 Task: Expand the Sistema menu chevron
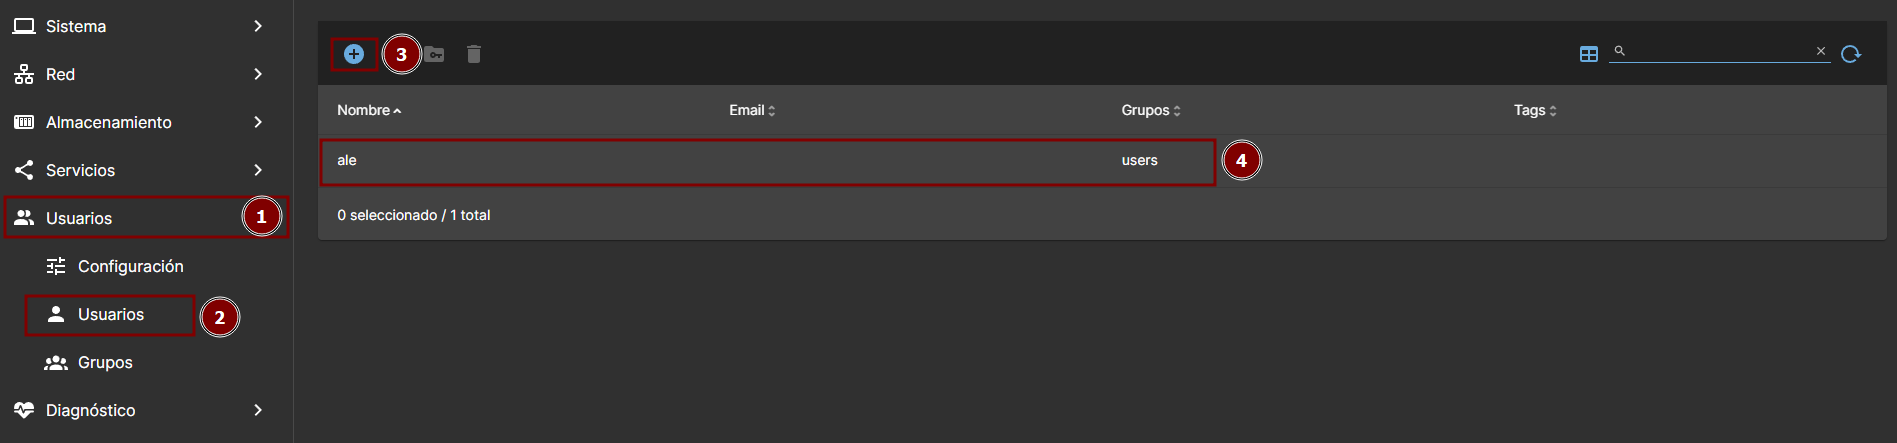tap(258, 26)
